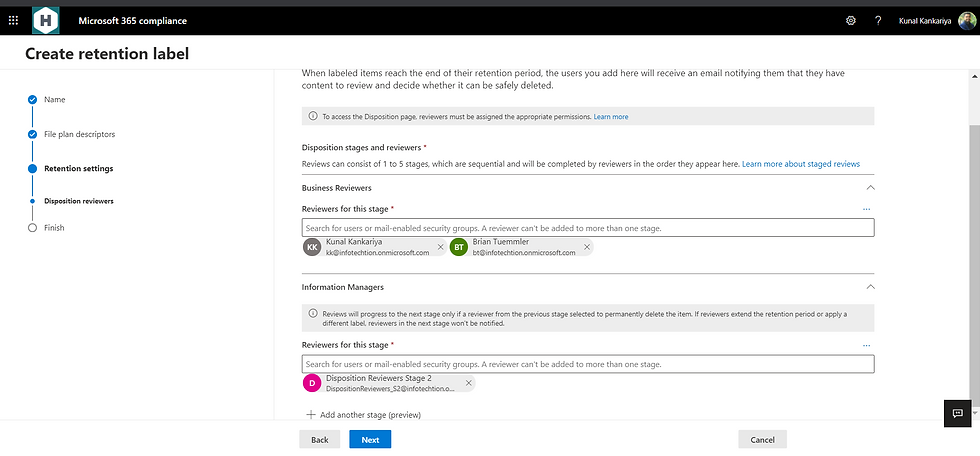Click the info icon in permissions notice
Viewport: 980px width, 456px height.
313,116
